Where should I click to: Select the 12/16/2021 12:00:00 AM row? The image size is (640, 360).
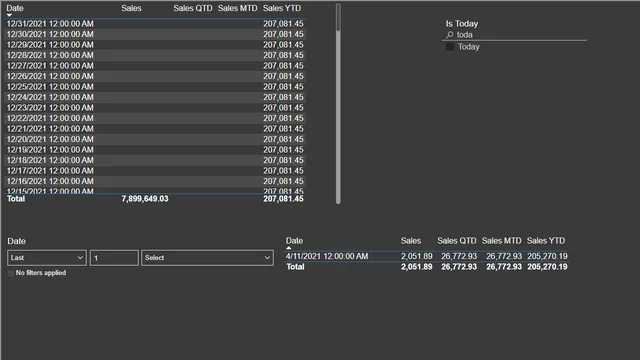pos(155,181)
